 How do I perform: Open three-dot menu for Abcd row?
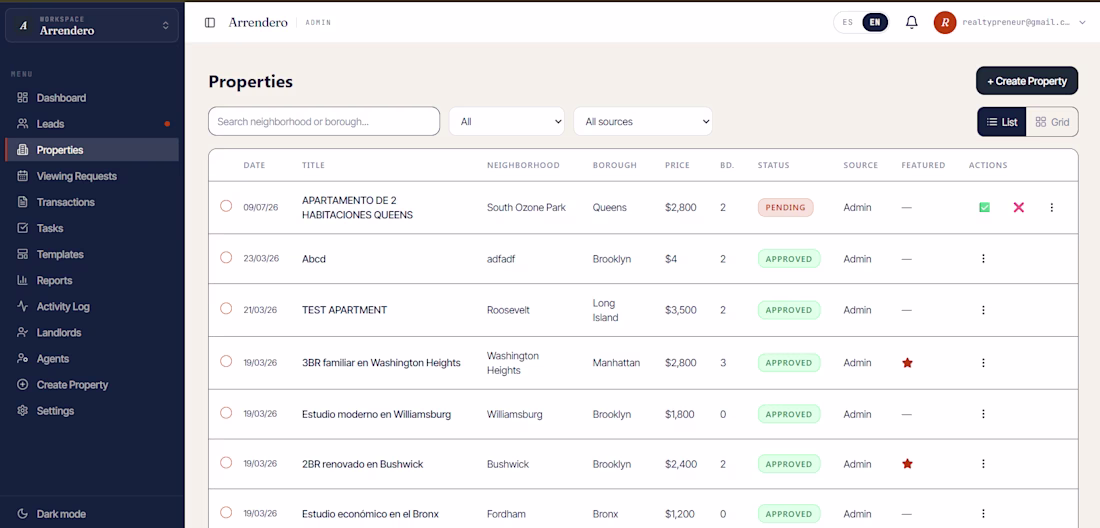coord(983,259)
